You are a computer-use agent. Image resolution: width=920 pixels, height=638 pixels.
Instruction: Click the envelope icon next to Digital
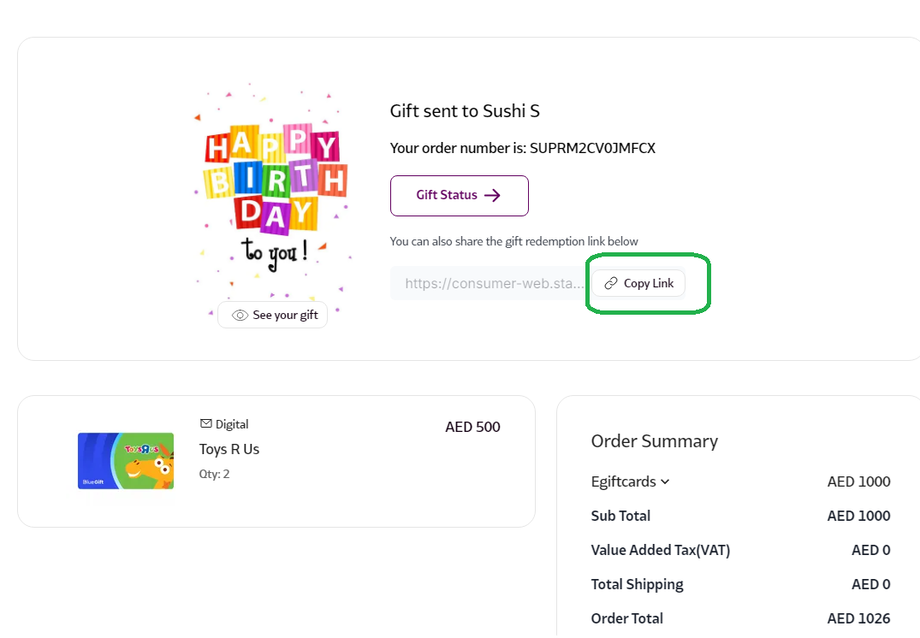point(206,424)
